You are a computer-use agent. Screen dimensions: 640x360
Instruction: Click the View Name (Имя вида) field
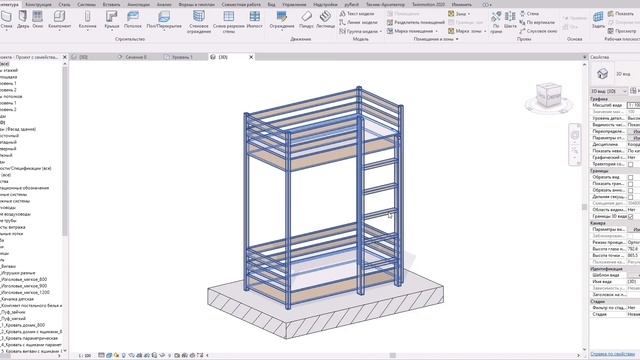coord(633,282)
